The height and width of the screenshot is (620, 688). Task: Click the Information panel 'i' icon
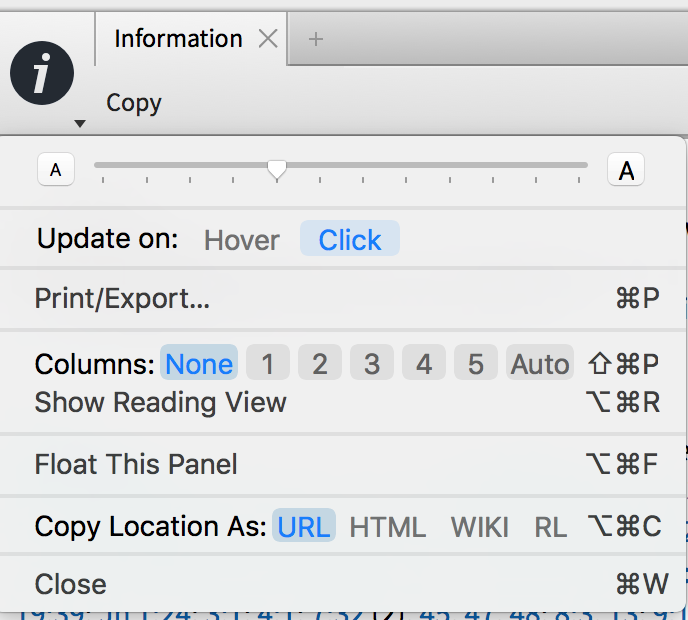coord(42,73)
